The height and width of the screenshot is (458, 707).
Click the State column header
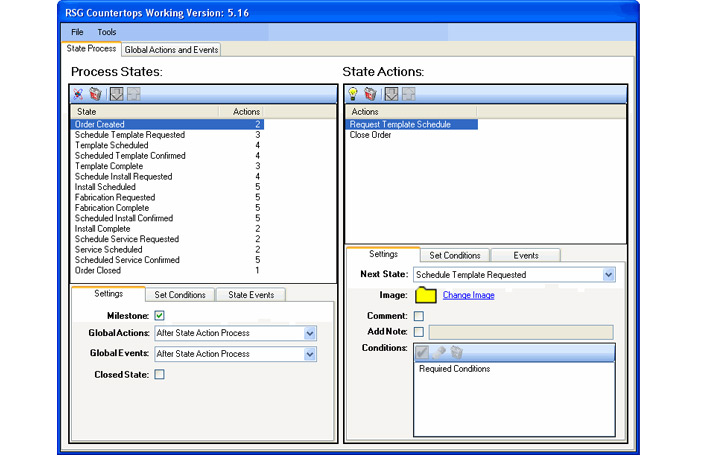(x=145, y=111)
